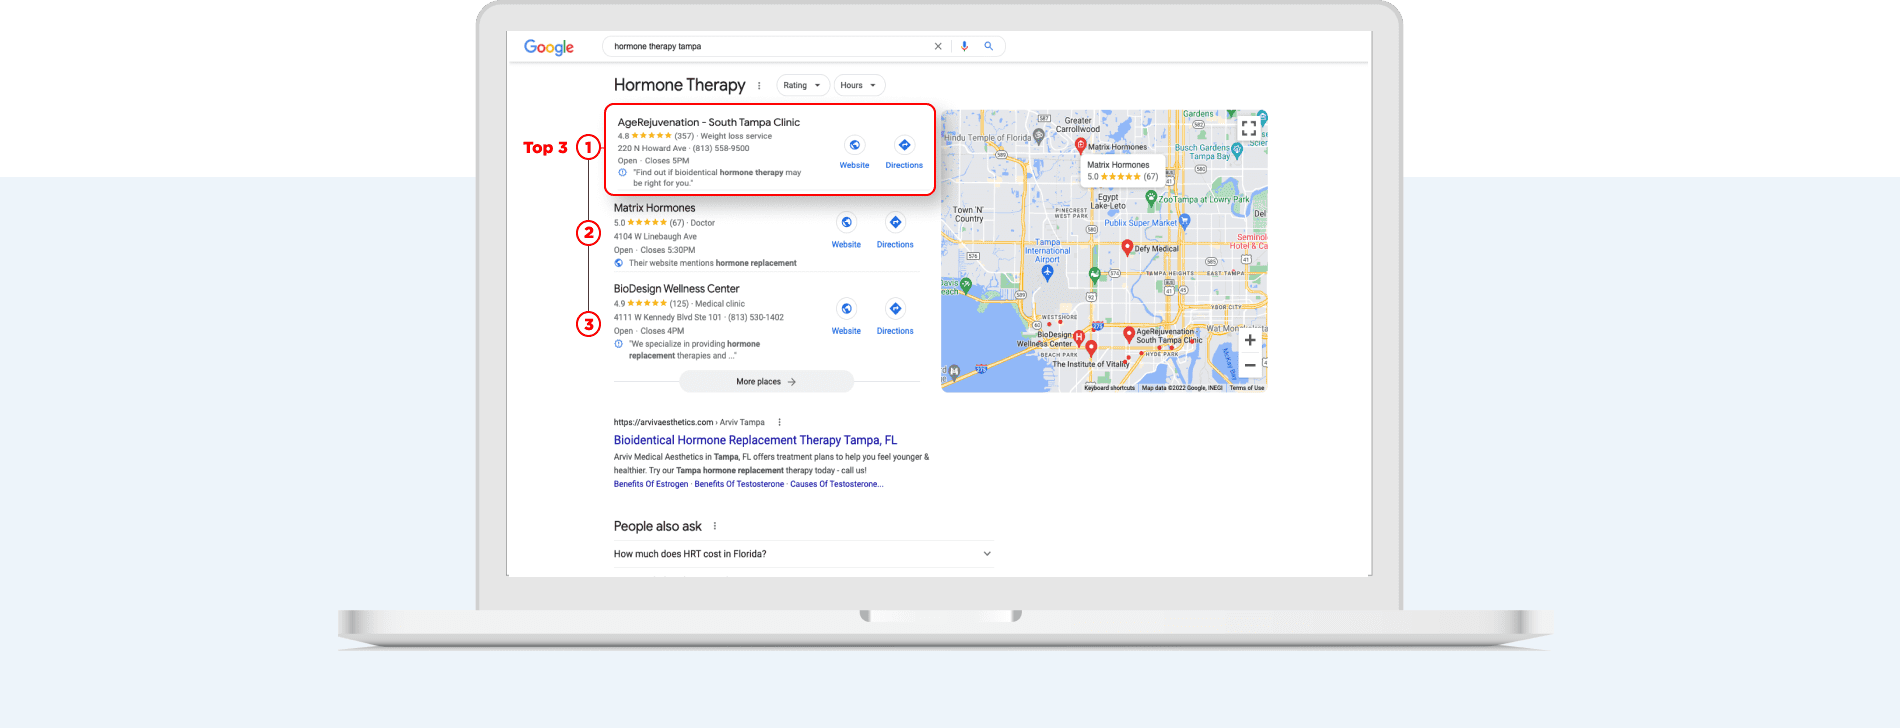The height and width of the screenshot is (728, 1900).
Task: Expand map to fullscreen
Action: 1249,128
